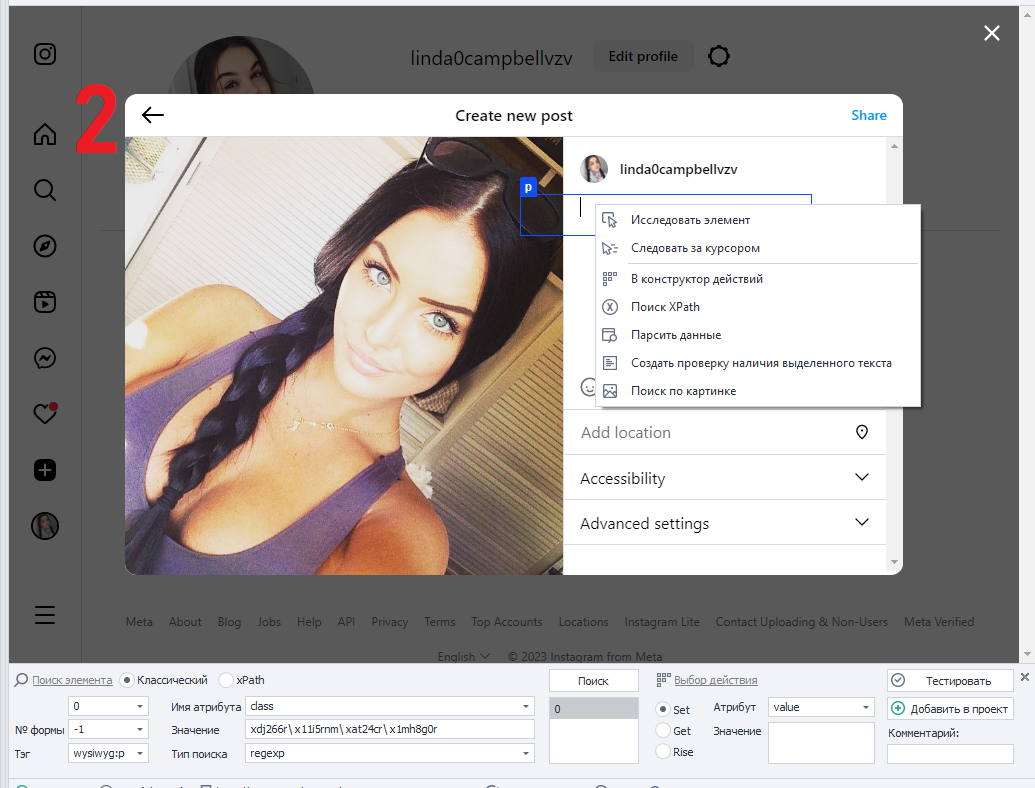Open the Instagram logo in sidebar

tap(45, 54)
